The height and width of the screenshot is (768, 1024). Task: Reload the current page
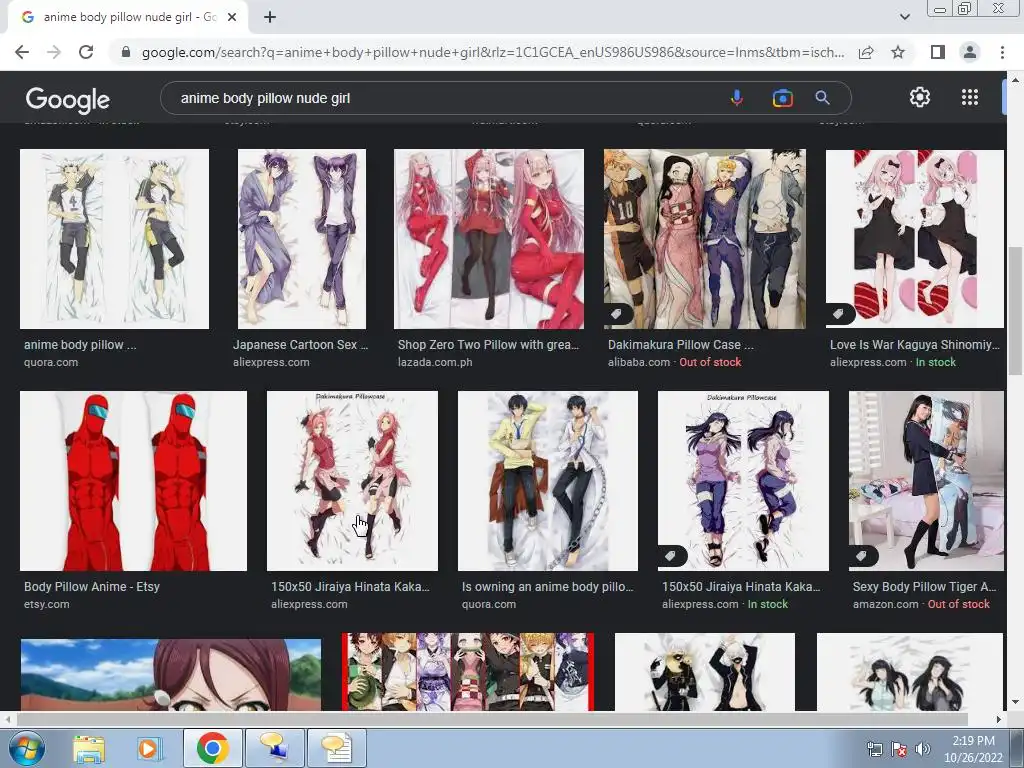point(86,52)
